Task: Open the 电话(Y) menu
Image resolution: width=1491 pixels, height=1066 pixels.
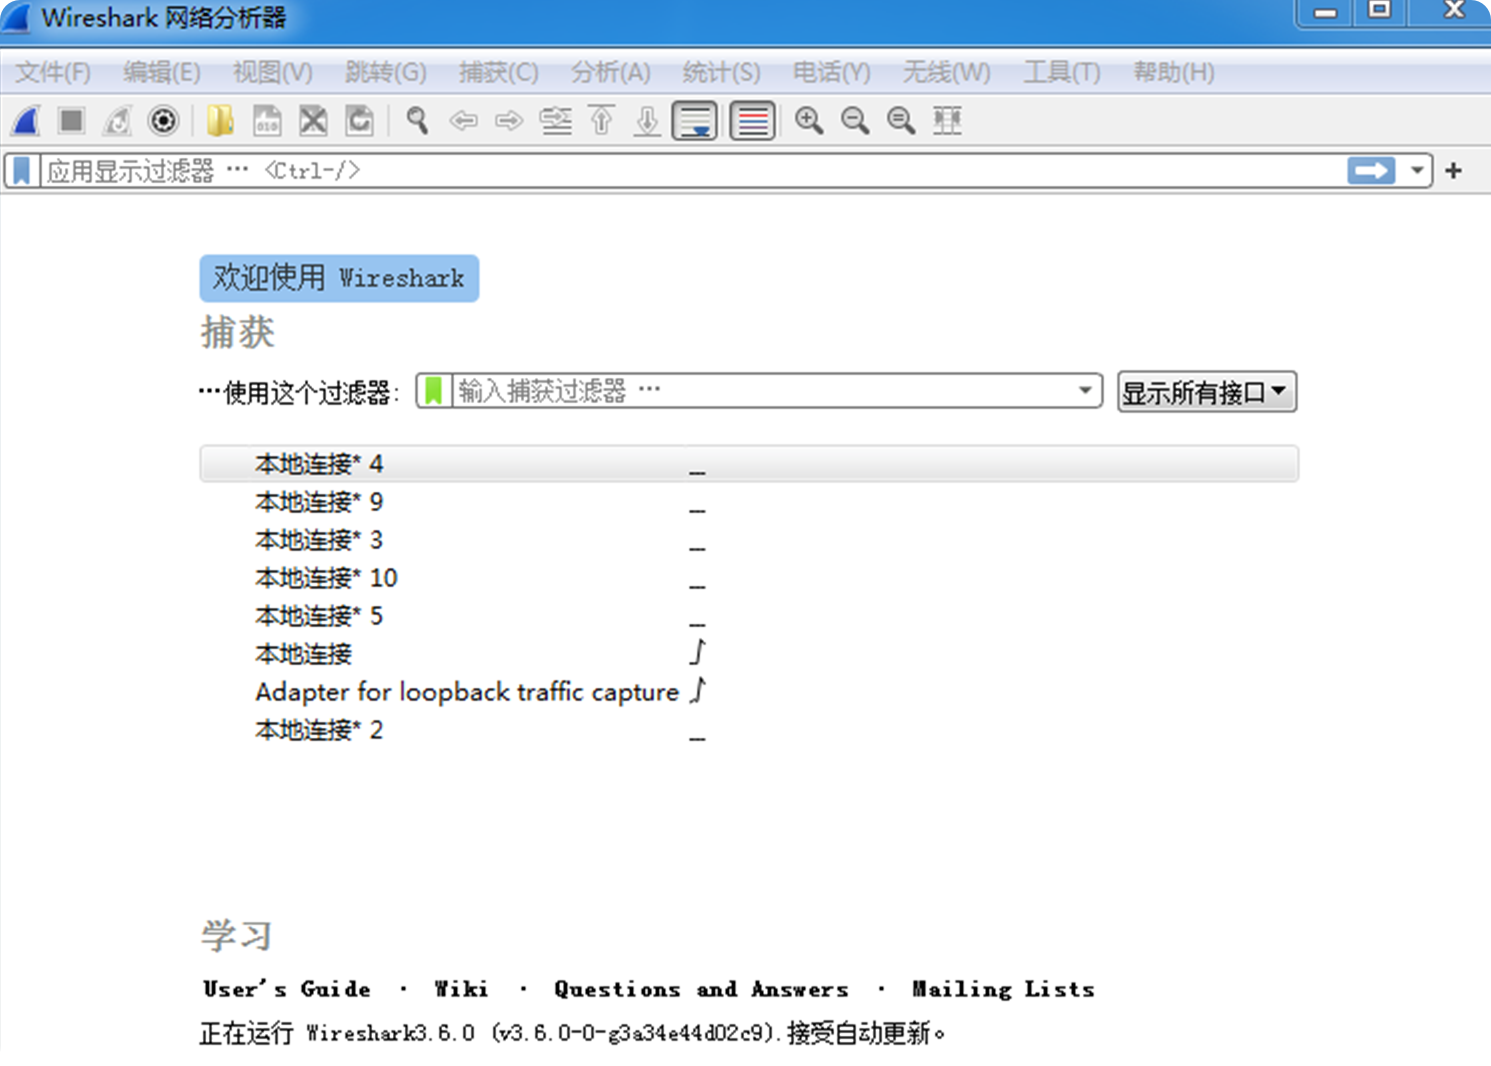Action: [831, 73]
